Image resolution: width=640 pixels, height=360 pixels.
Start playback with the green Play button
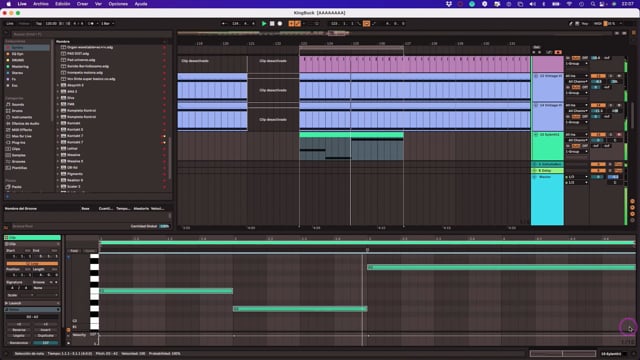[x=264, y=24]
